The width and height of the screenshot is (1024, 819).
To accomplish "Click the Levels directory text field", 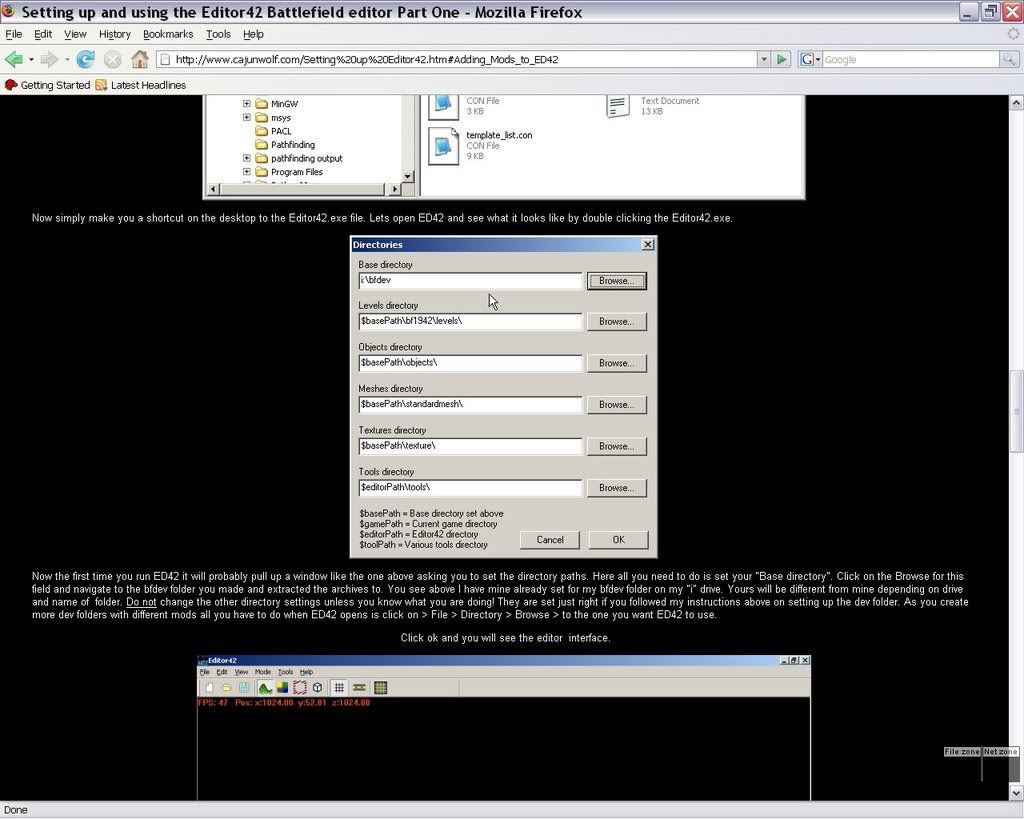I will [x=470, y=321].
